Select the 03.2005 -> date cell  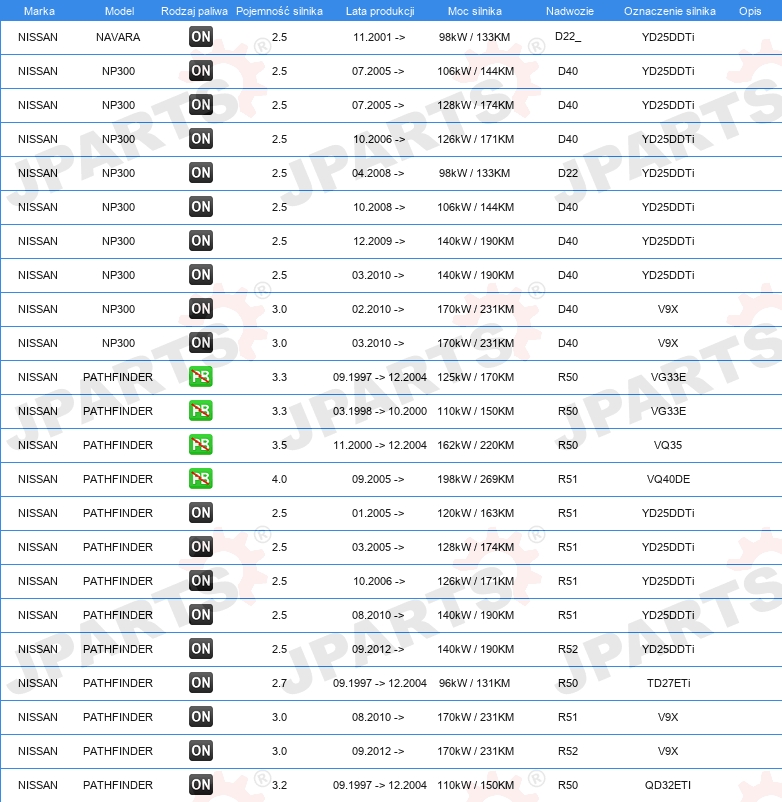point(378,547)
